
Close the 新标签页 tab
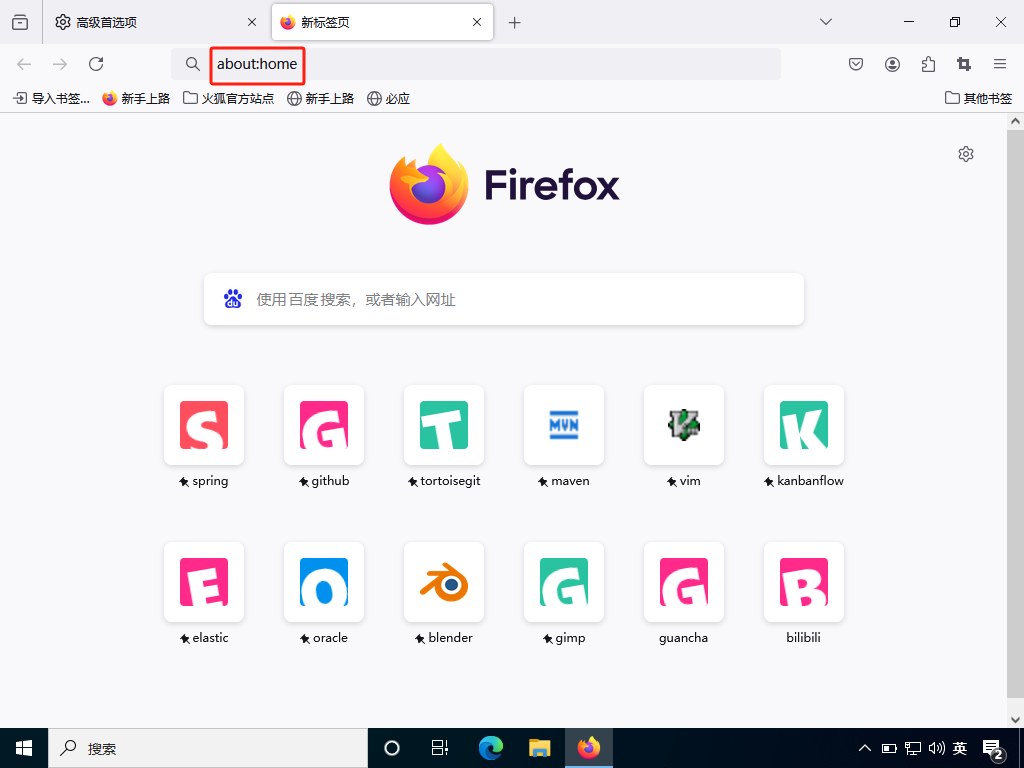(477, 22)
